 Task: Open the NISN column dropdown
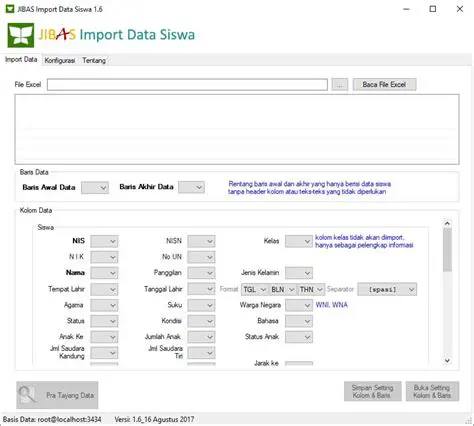(x=201, y=241)
